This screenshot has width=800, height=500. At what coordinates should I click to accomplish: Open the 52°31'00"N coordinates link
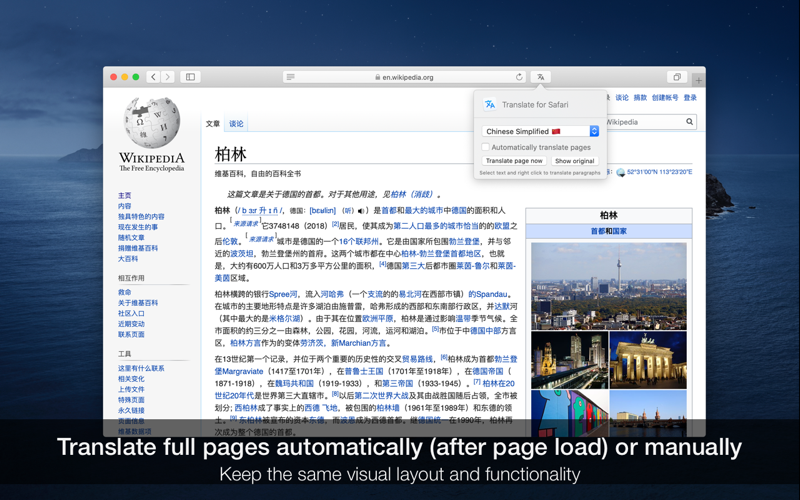pos(660,172)
